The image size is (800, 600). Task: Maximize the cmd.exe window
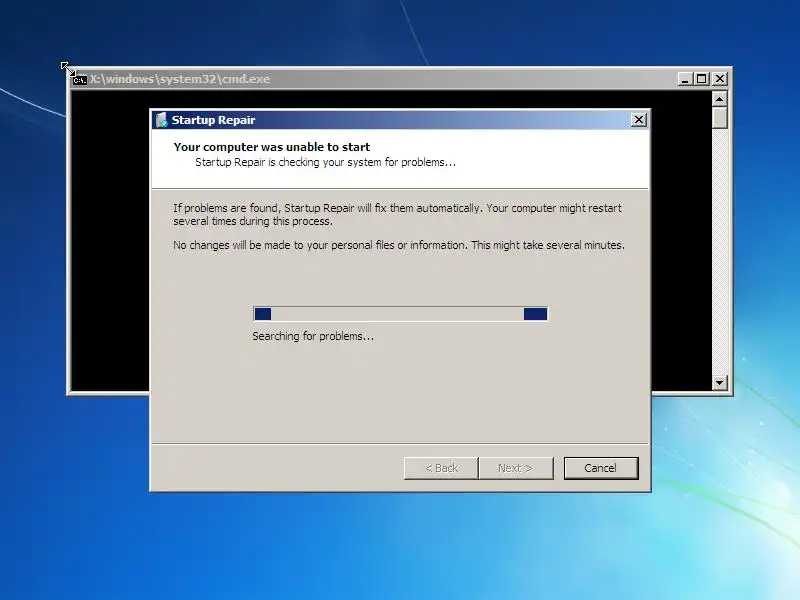point(702,79)
